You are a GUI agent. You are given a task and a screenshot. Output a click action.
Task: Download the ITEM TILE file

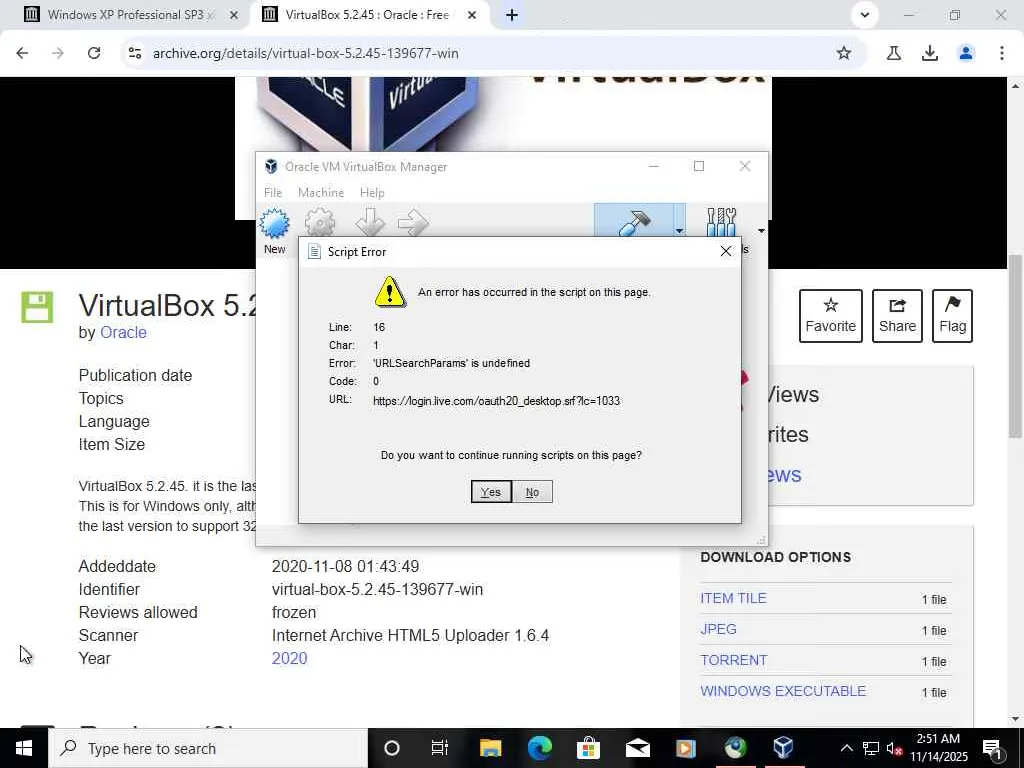733,598
